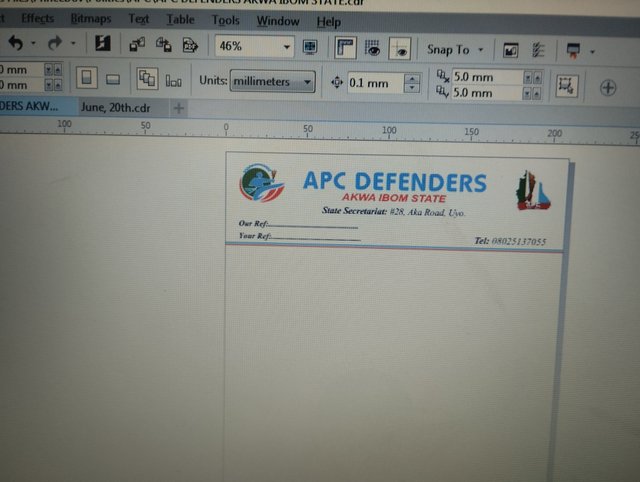Viewport: 640px width, 482px height.
Task: Toggle Show rulers button
Action: pos(345,48)
